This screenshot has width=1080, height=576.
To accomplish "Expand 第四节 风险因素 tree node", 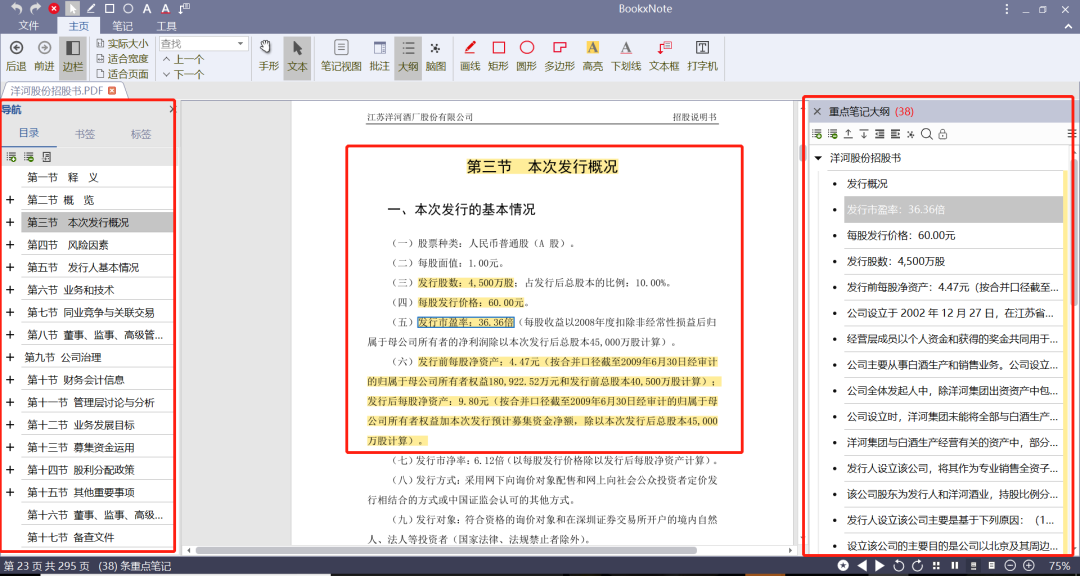I will [10, 245].
